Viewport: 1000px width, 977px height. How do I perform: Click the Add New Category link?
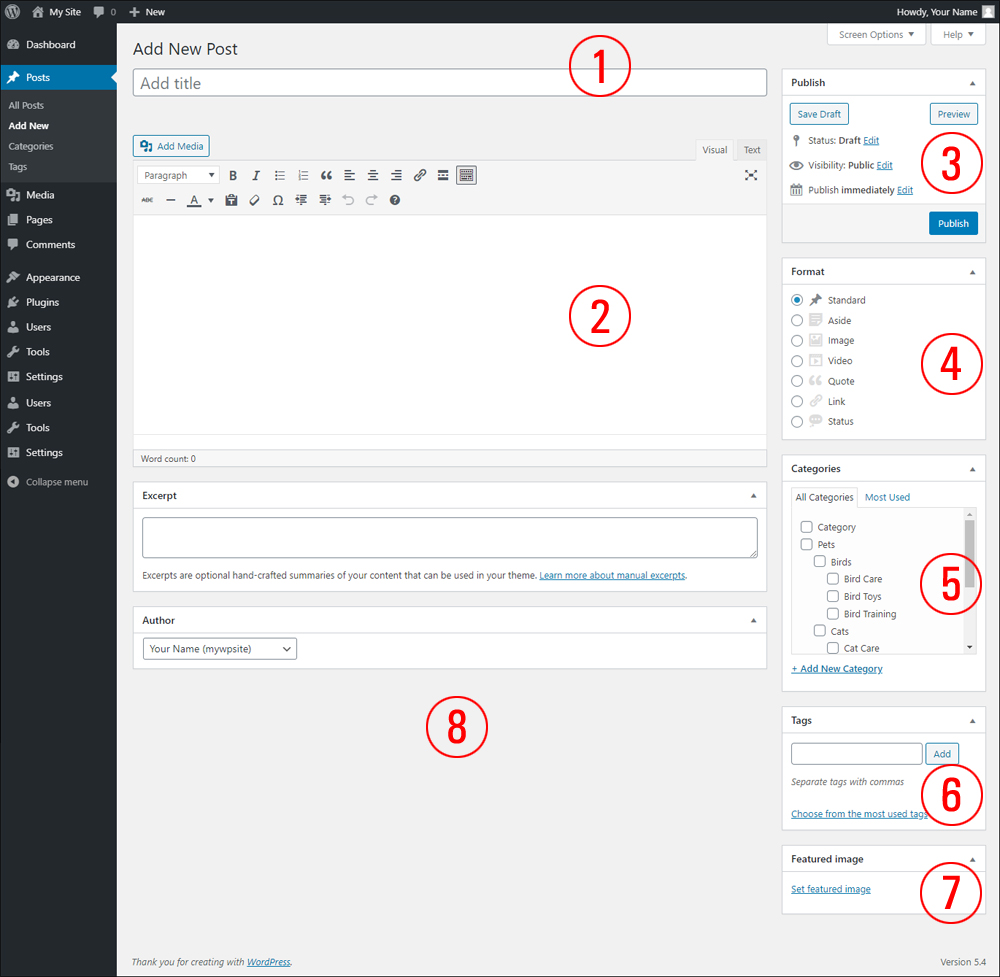[x=837, y=669]
